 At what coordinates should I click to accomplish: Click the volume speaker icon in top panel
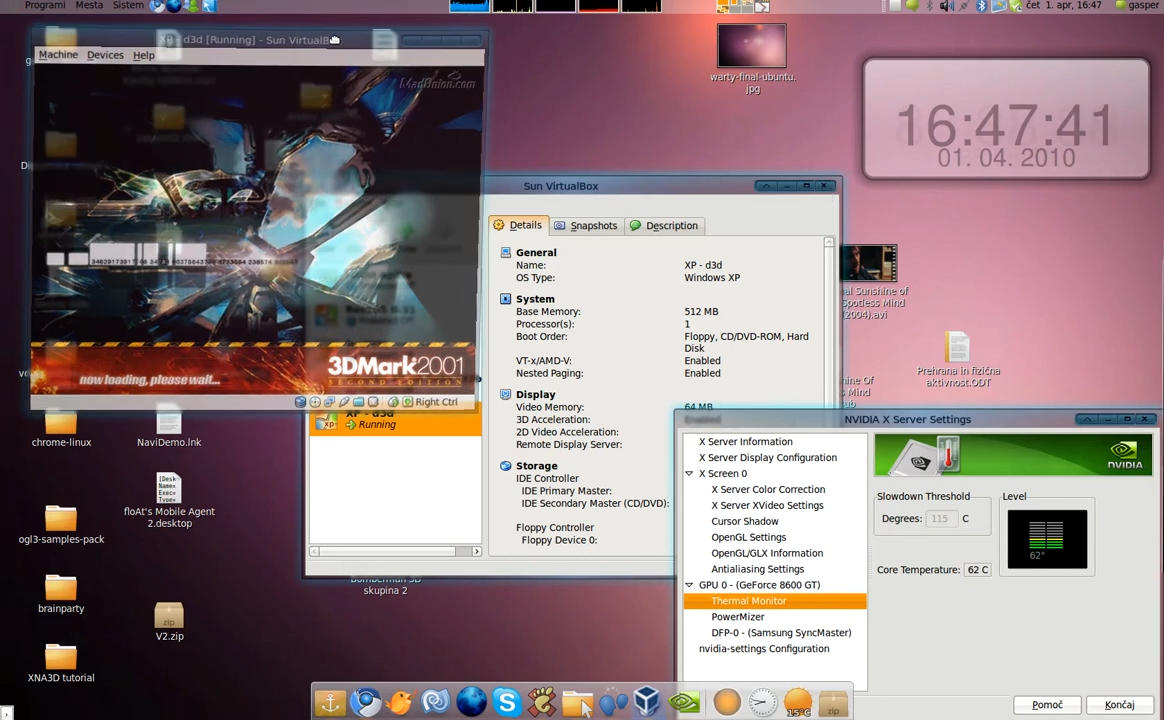(946, 6)
